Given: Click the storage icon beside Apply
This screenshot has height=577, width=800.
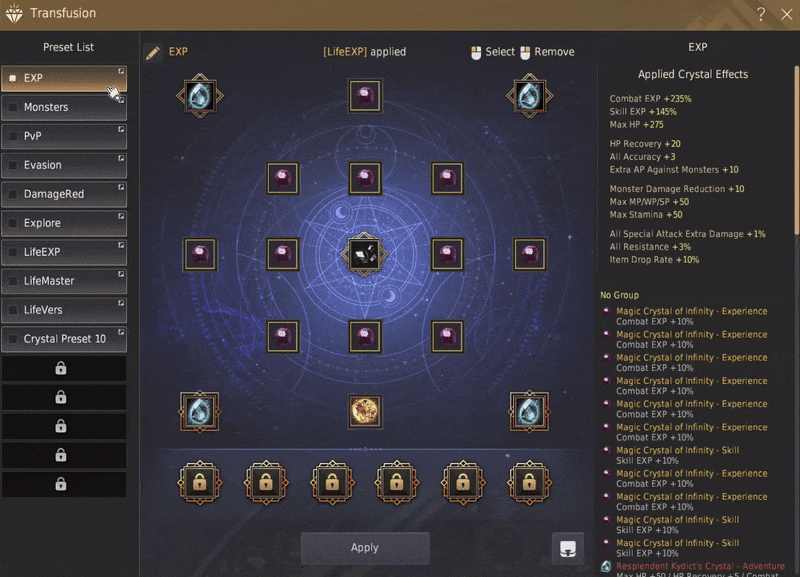Looking at the screenshot, I should tap(568, 548).
